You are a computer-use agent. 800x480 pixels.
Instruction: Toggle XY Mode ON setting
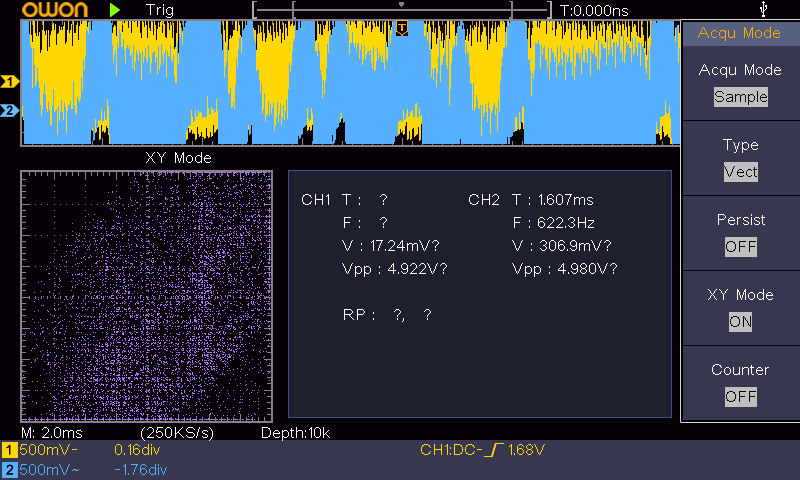[x=740, y=322]
